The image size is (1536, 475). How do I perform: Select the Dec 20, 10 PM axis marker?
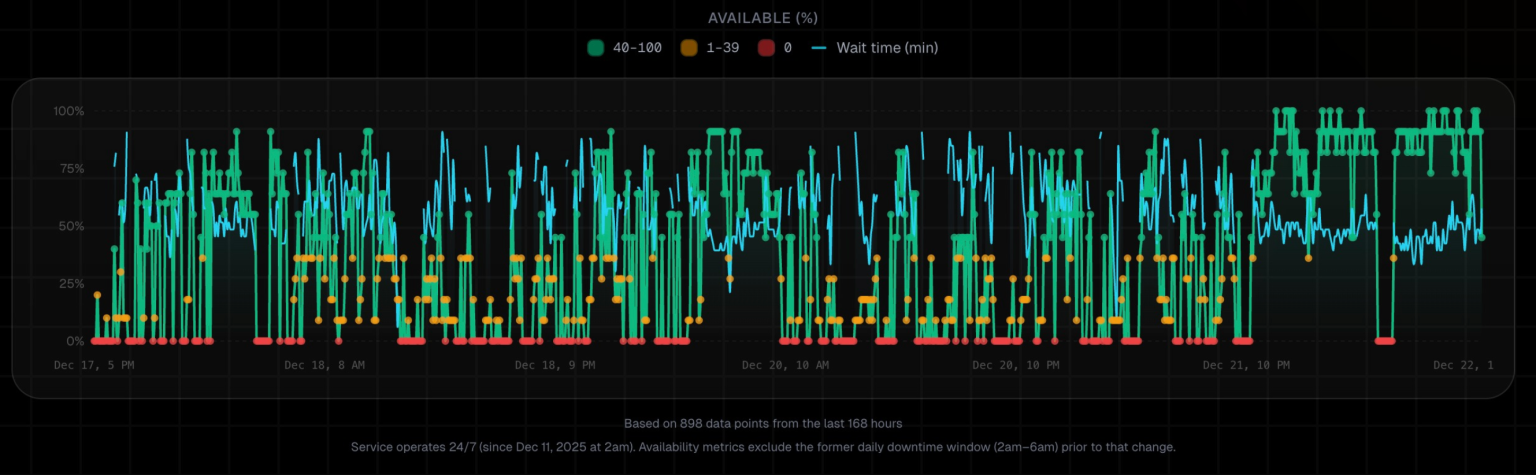[x=1015, y=365]
